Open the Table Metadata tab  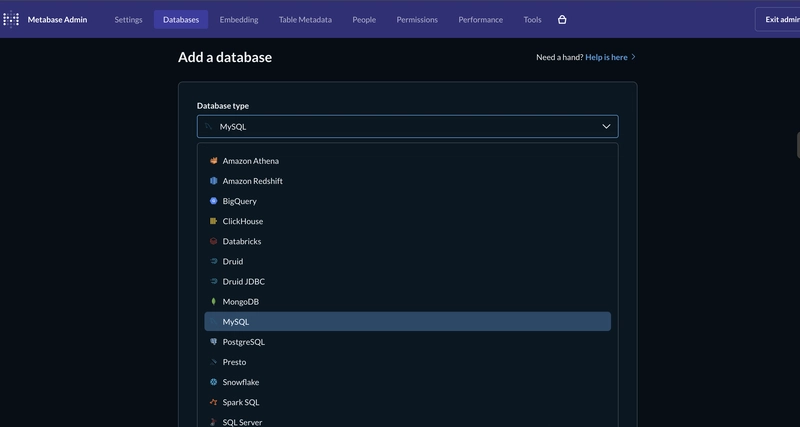pos(305,19)
